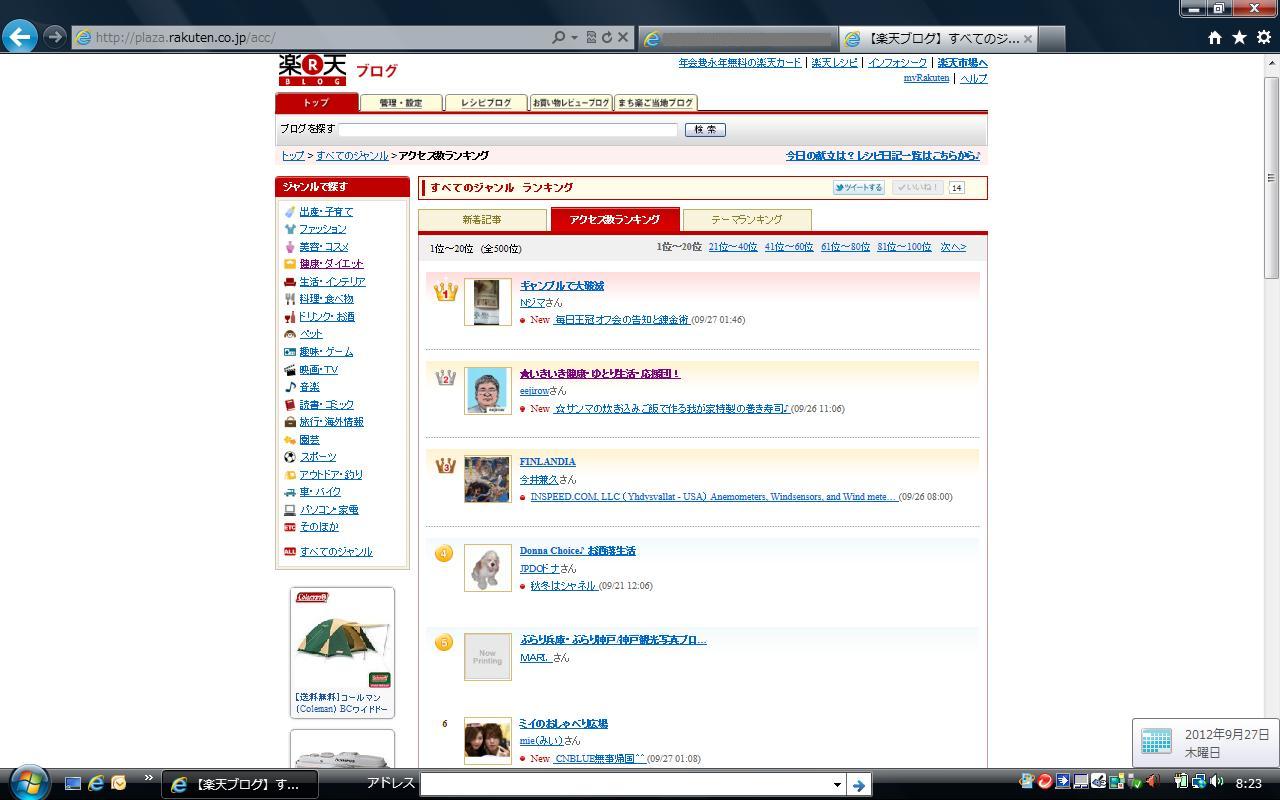Click the refresh icon in address bar

click(x=606, y=37)
